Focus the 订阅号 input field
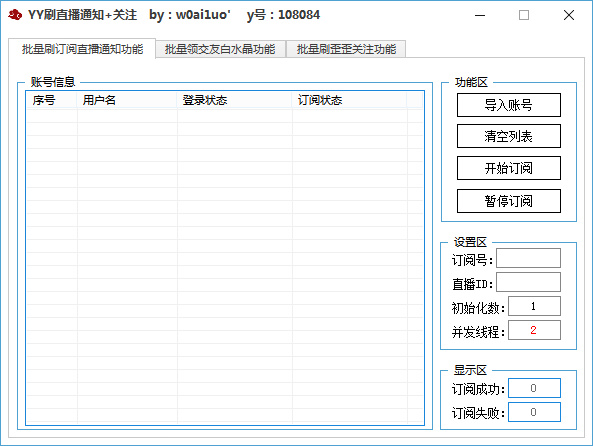 point(528,258)
